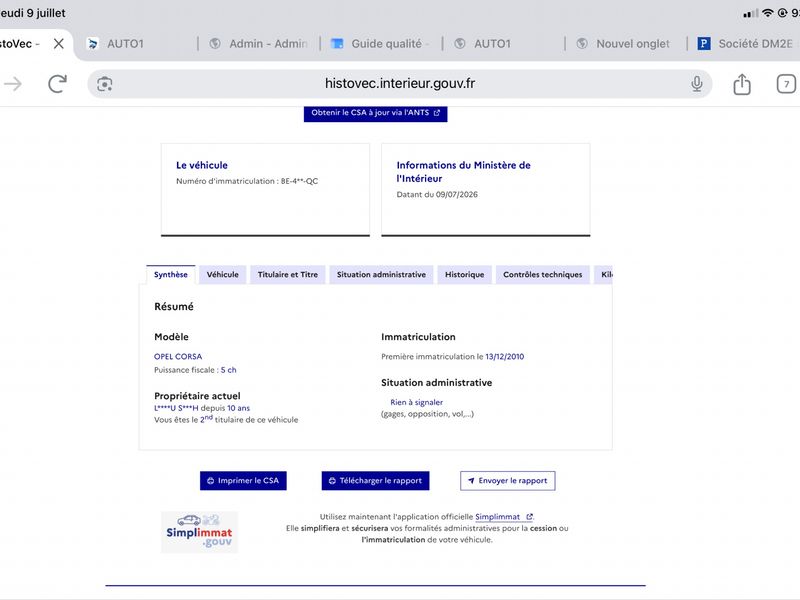Click the external link icon after Simplimmat
This screenshot has height=600, width=800.
click(x=530, y=517)
